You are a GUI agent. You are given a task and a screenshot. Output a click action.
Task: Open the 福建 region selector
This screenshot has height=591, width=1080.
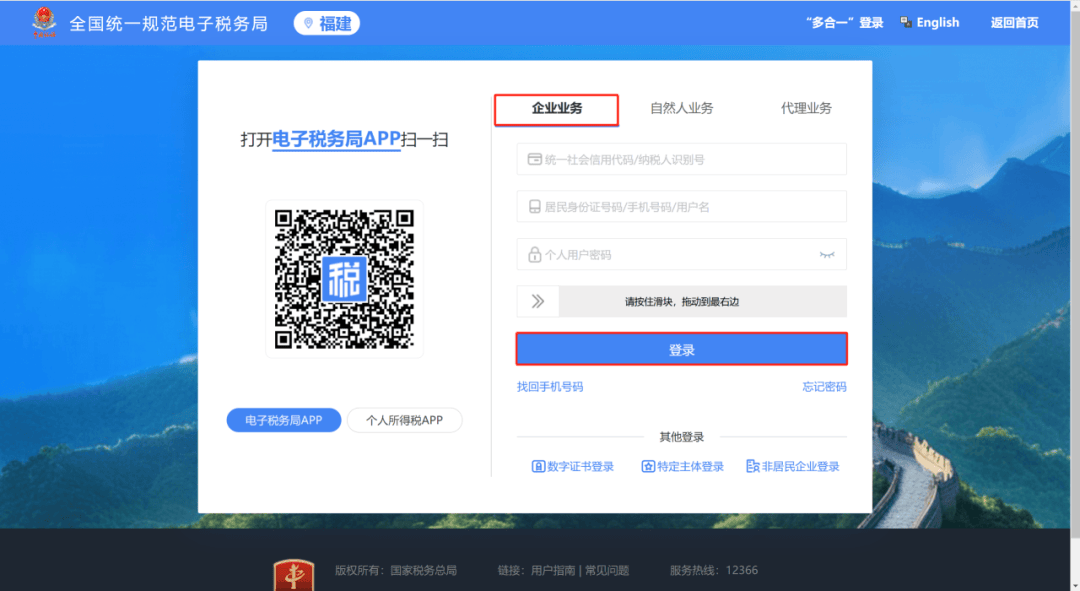tap(326, 23)
